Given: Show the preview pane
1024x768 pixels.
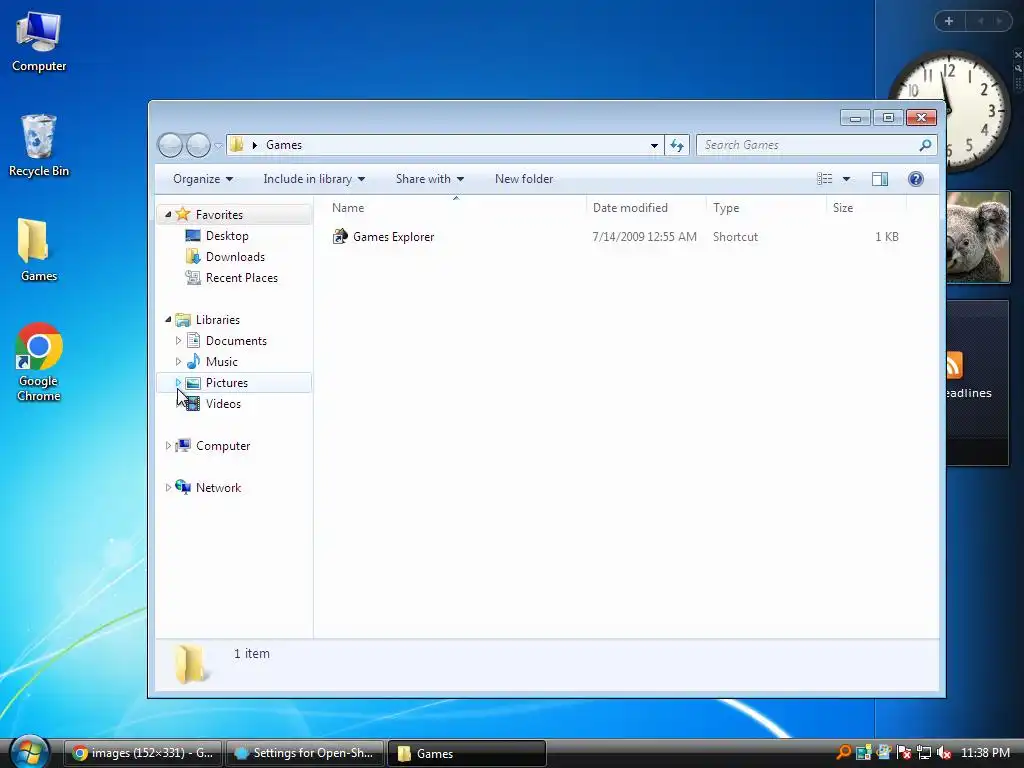Looking at the screenshot, I should pos(880,179).
